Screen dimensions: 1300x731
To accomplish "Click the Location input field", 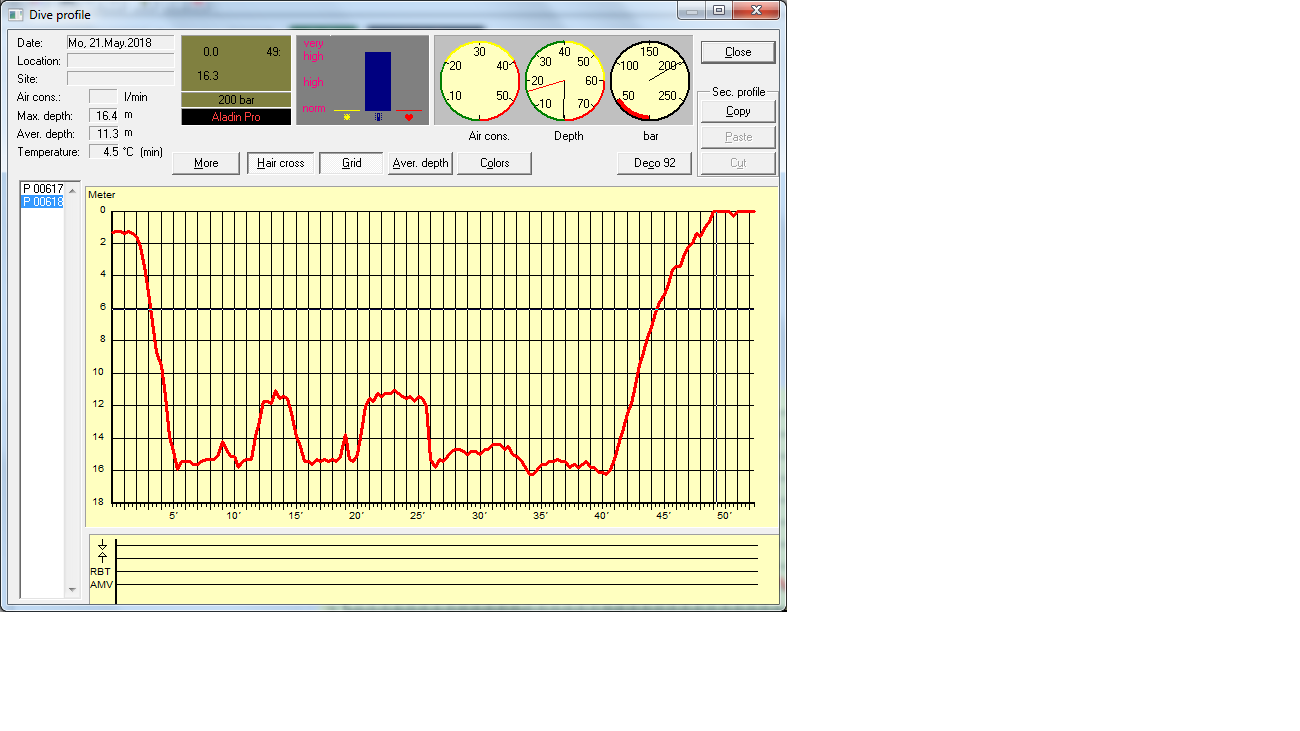I will [120, 61].
